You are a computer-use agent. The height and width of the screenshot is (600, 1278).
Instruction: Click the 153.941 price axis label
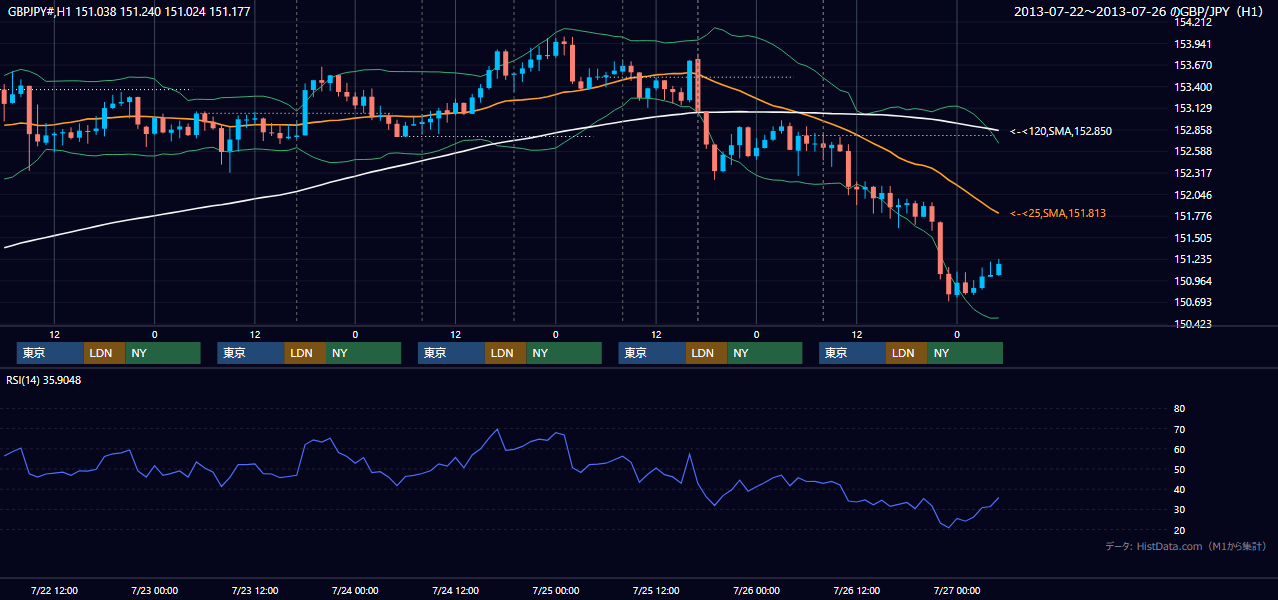coord(1193,44)
